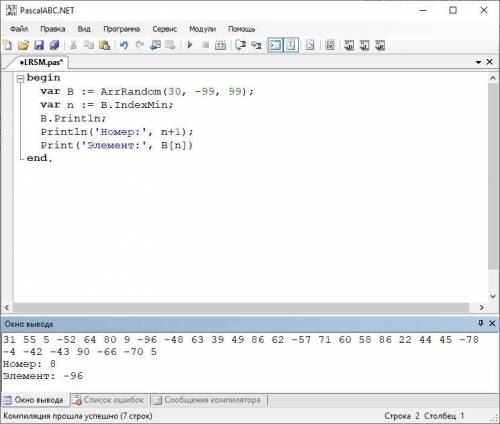Switch to Список ошибок tab
This screenshot has height=424, width=500.
coord(109,400)
